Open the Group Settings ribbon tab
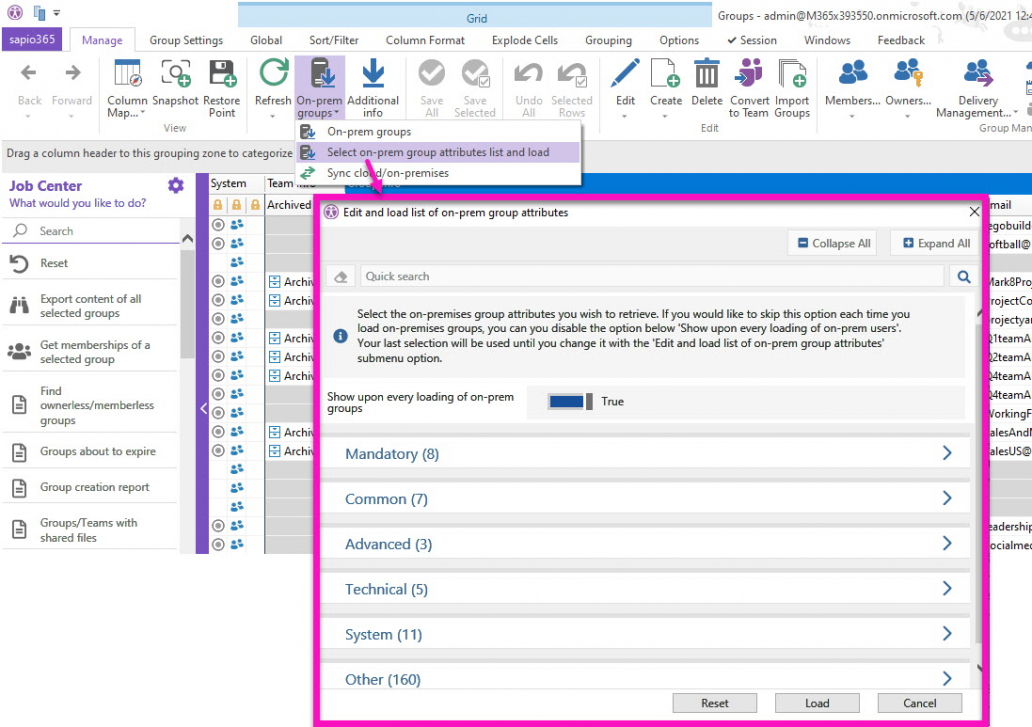Screen dimensions: 1032x727 pyautogui.click(x=186, y=40)
